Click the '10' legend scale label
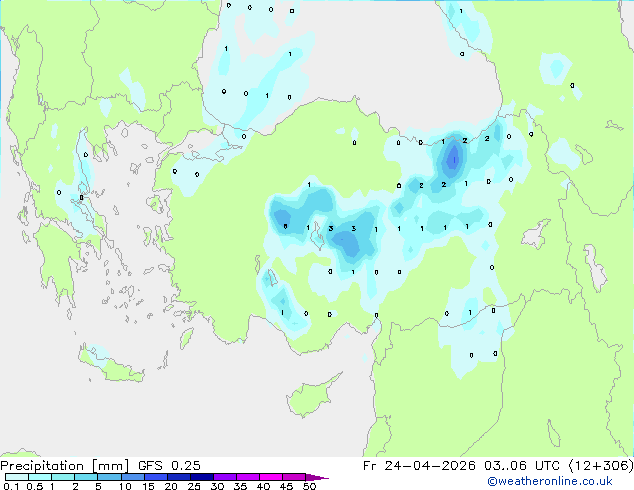This screenshot has height=490, width=634. (x=125, y=486)
